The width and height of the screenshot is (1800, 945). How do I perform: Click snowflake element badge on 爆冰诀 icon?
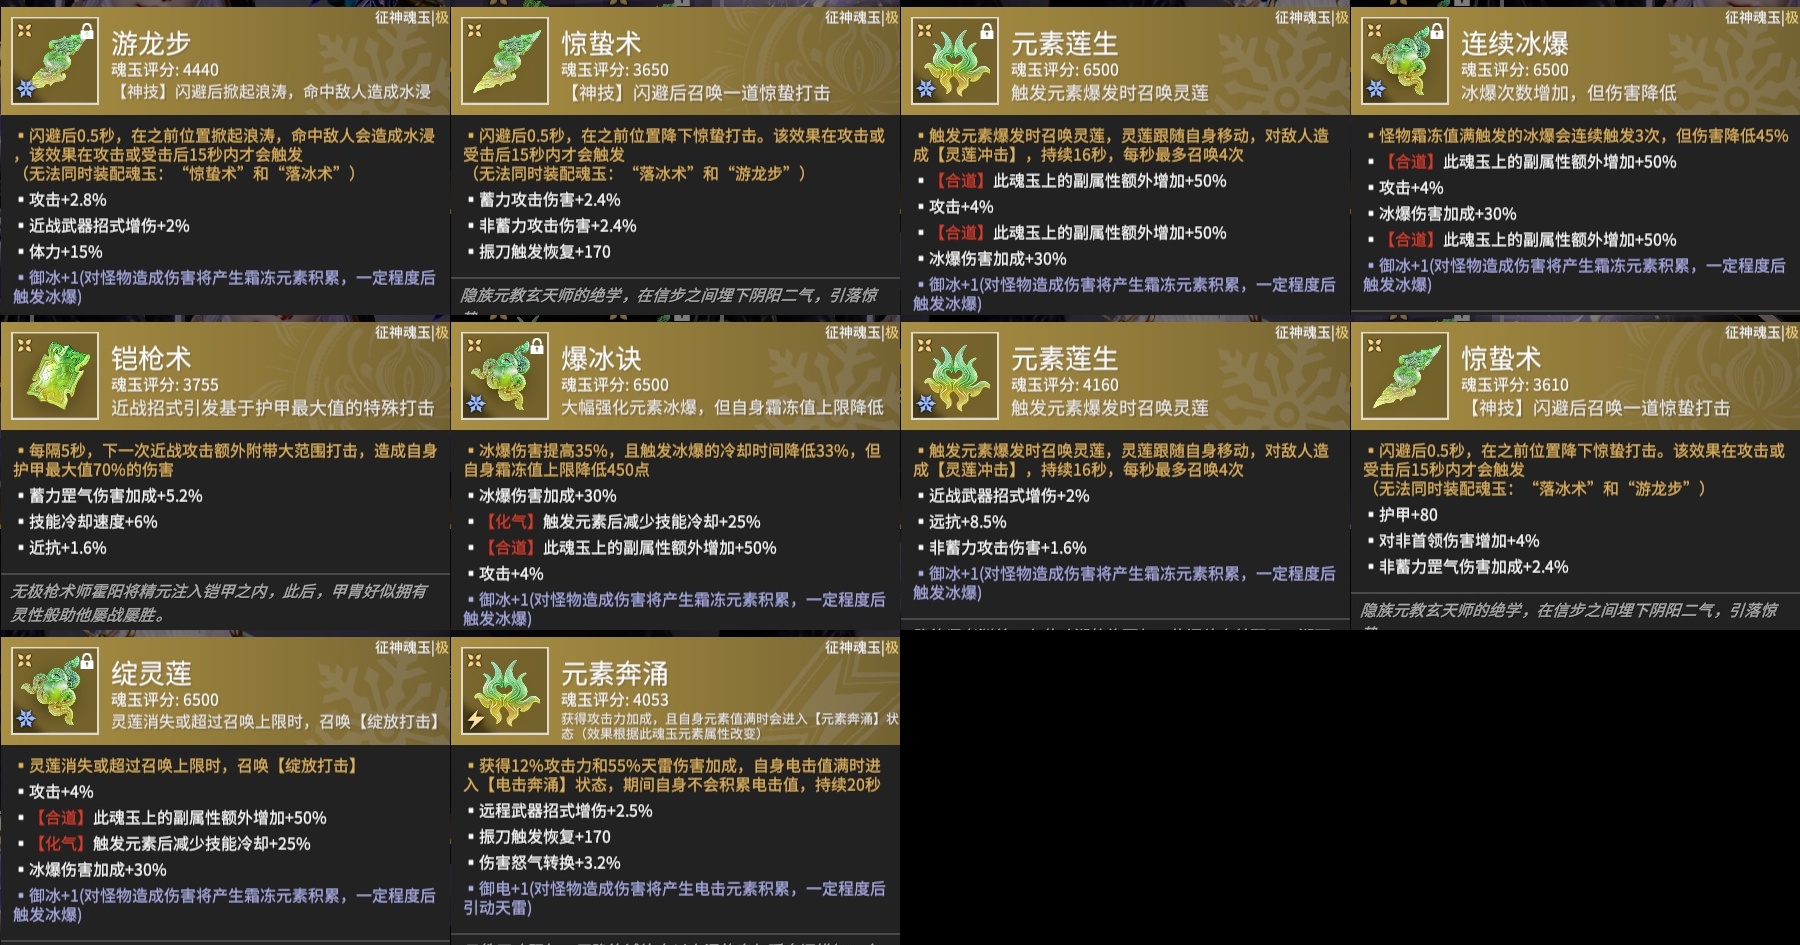[476, 404]
